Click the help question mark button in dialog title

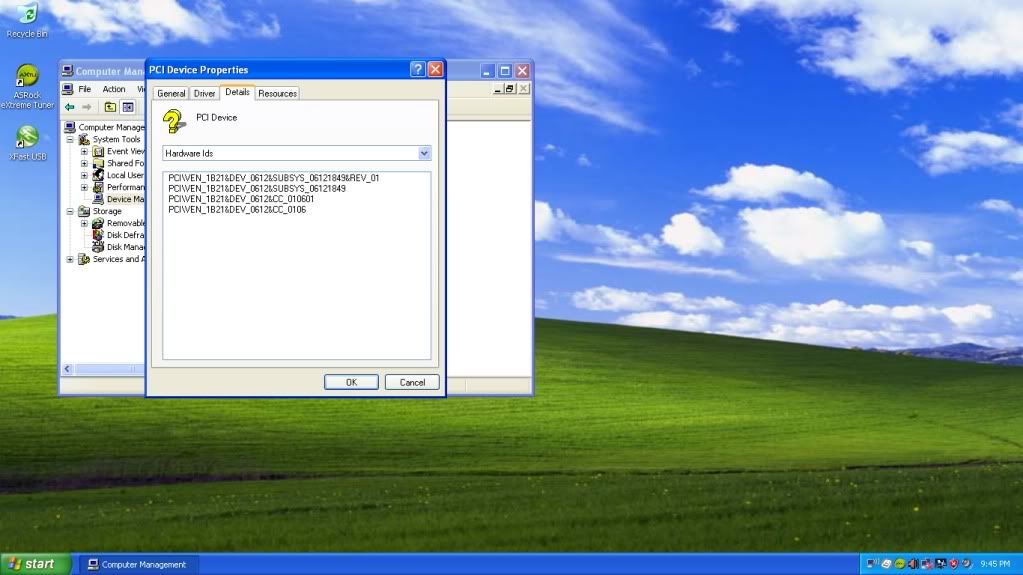pyautogui.click(x=418, y=70)
